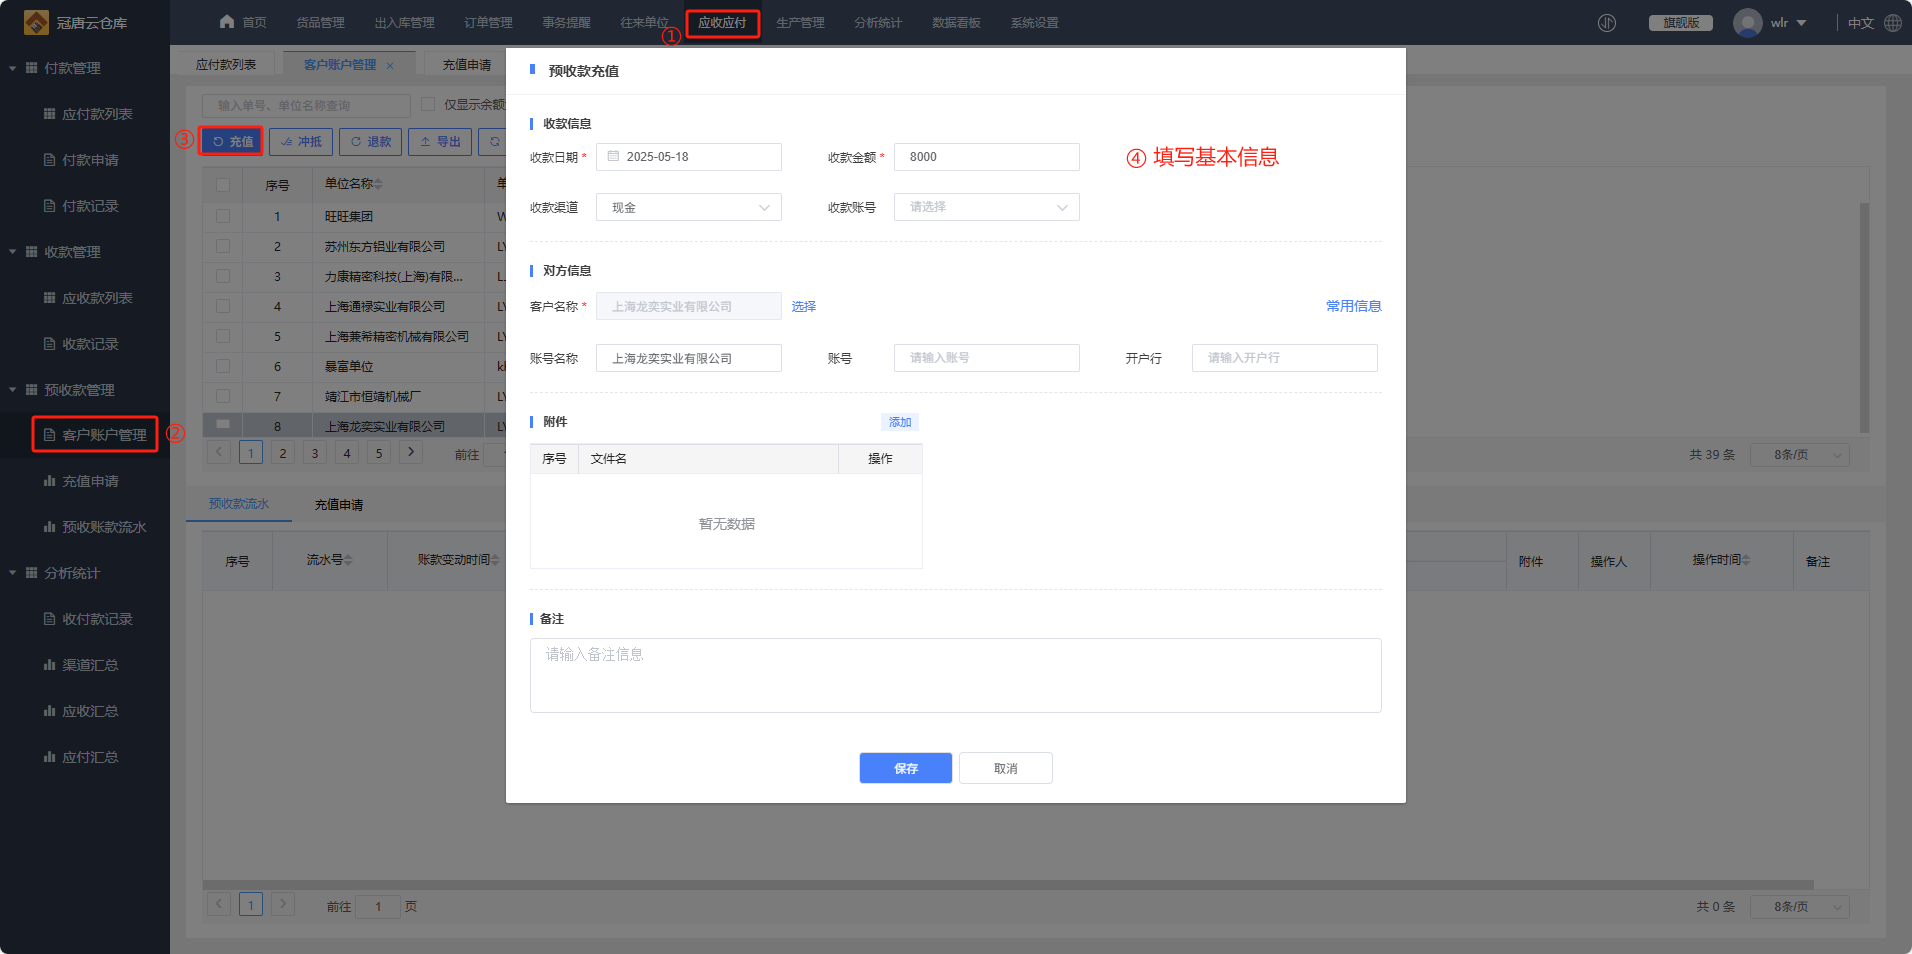Check the 靖江市恒靖机械厂 row checkbox
The width and height of the screenshot is (1912, 954).
tap(223, 396)
